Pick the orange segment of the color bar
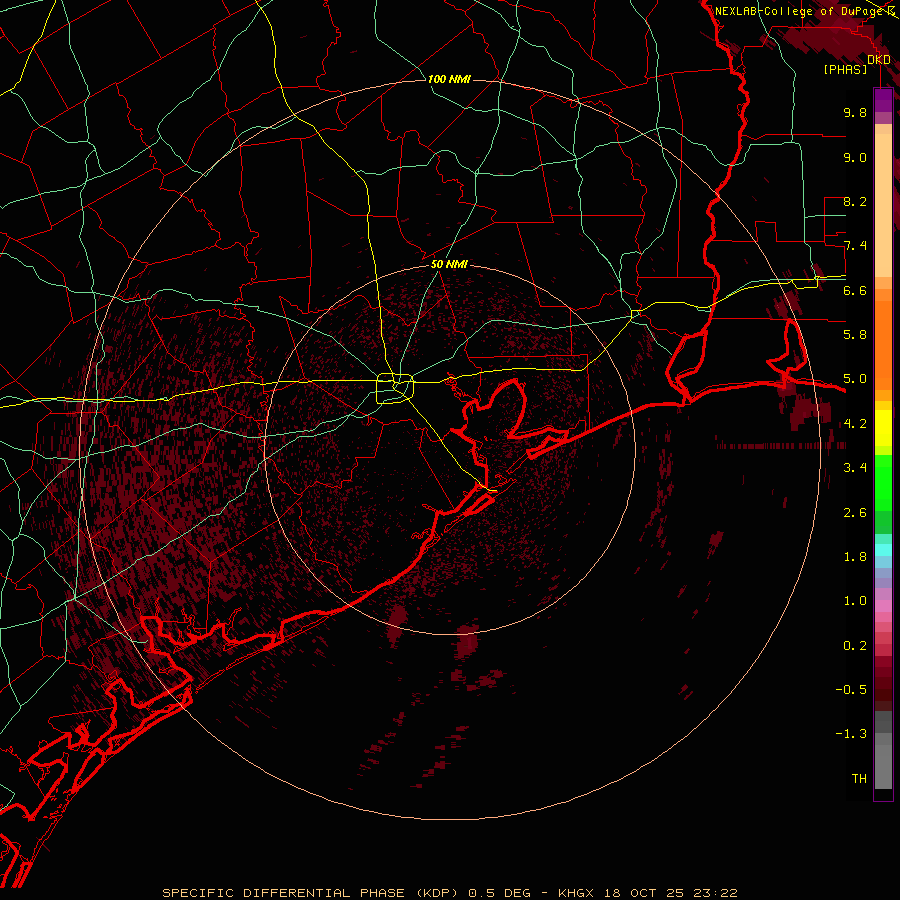The image size is (900, 900). (x=883, y=344)
